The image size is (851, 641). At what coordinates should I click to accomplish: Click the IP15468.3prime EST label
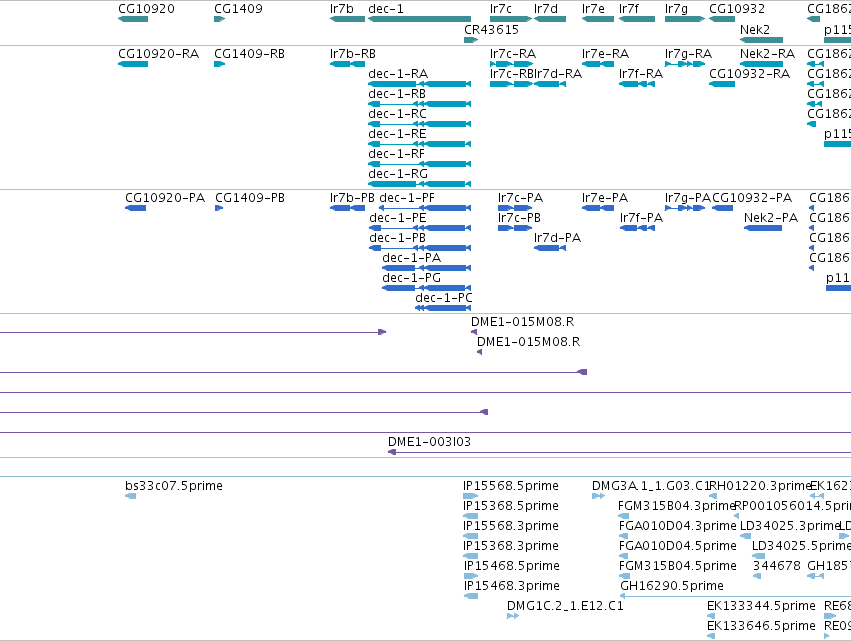pyautogui.click(x=512, y=586)
